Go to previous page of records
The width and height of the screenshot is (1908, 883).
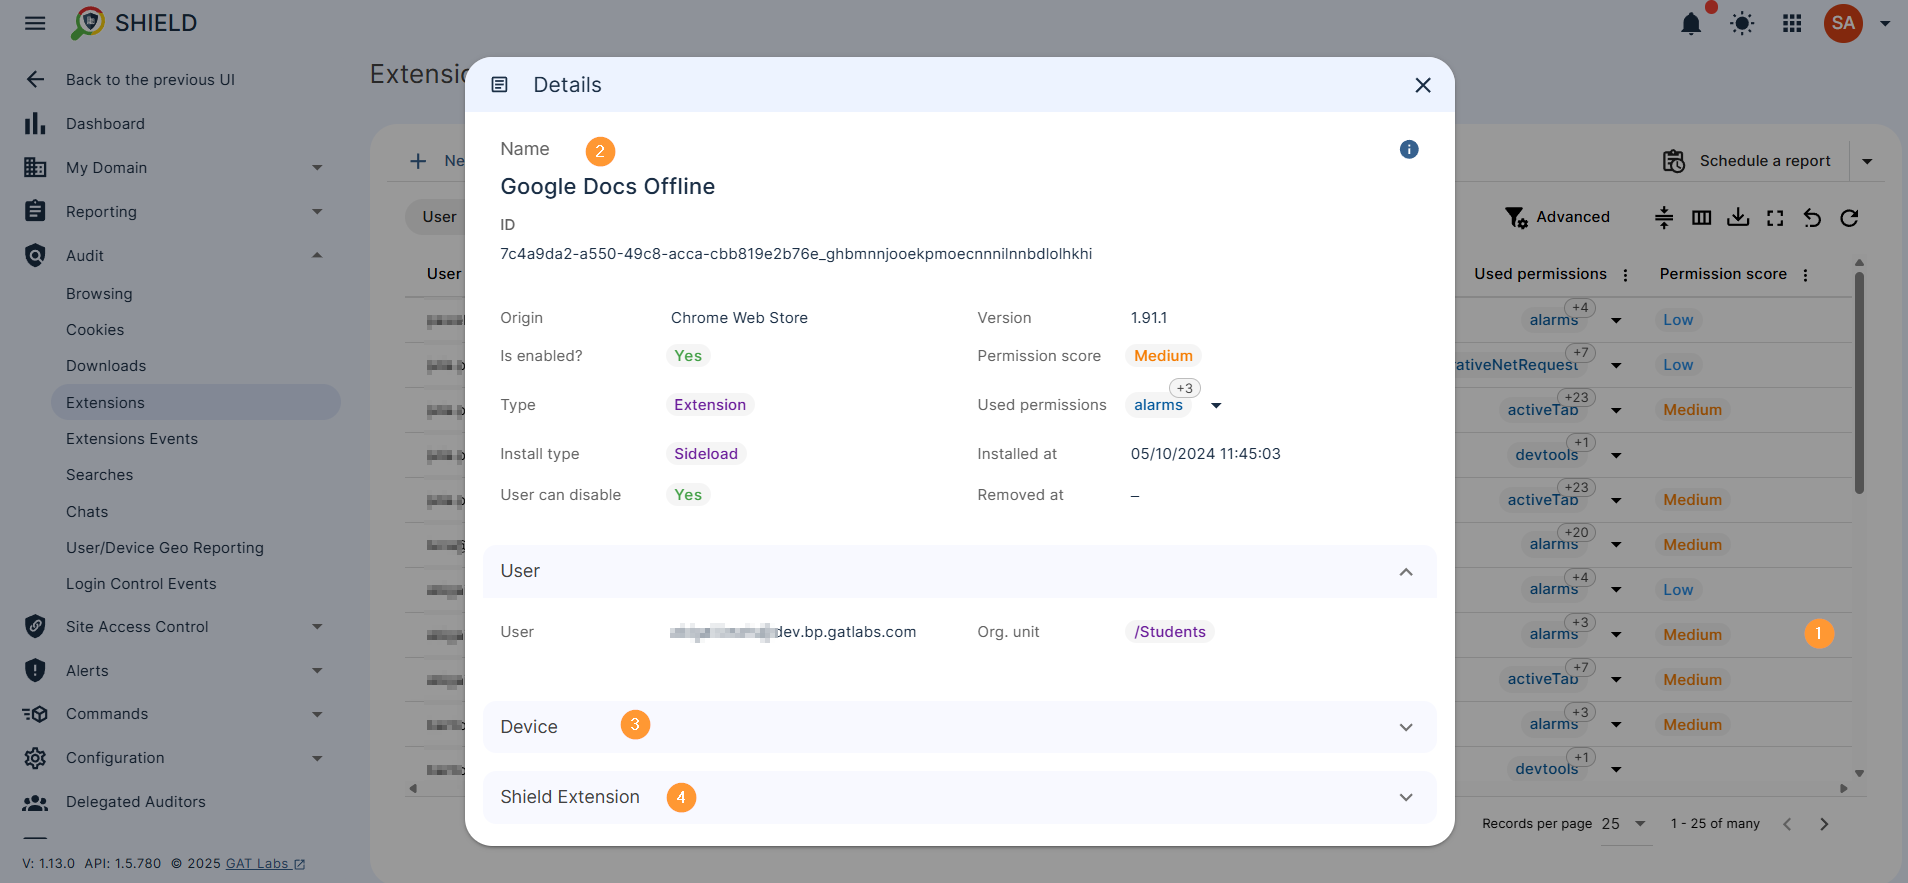coord(1787,824)
